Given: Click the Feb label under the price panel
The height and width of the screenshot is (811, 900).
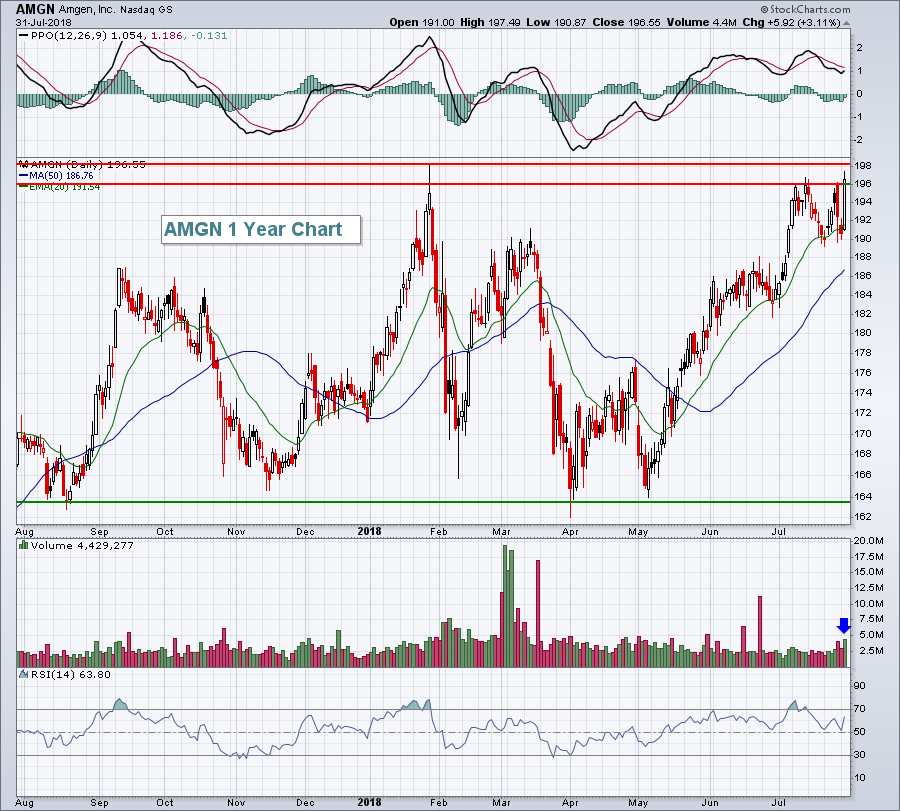Looking at the screenshot, I should [439, 531].
